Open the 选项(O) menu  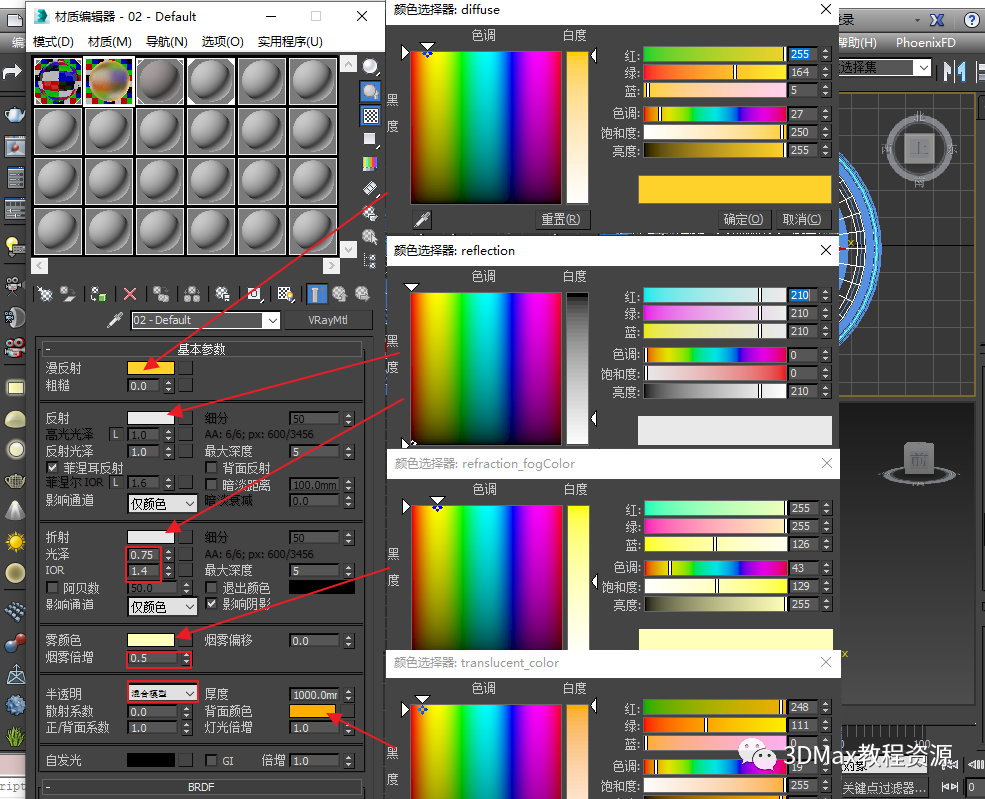[222, 41]
